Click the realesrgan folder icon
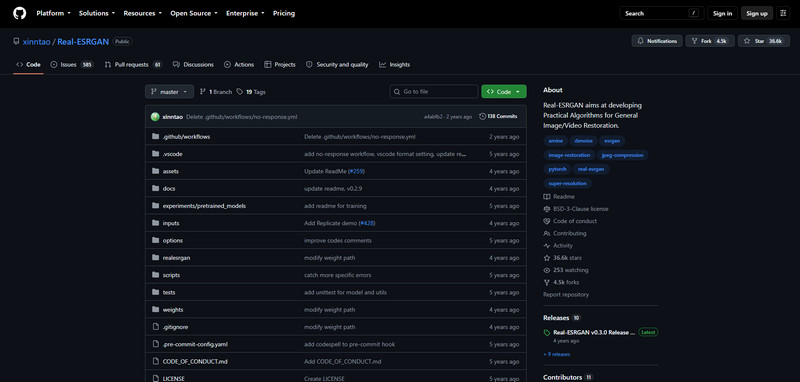Screen dimensions: 800x382 point(156,258)
